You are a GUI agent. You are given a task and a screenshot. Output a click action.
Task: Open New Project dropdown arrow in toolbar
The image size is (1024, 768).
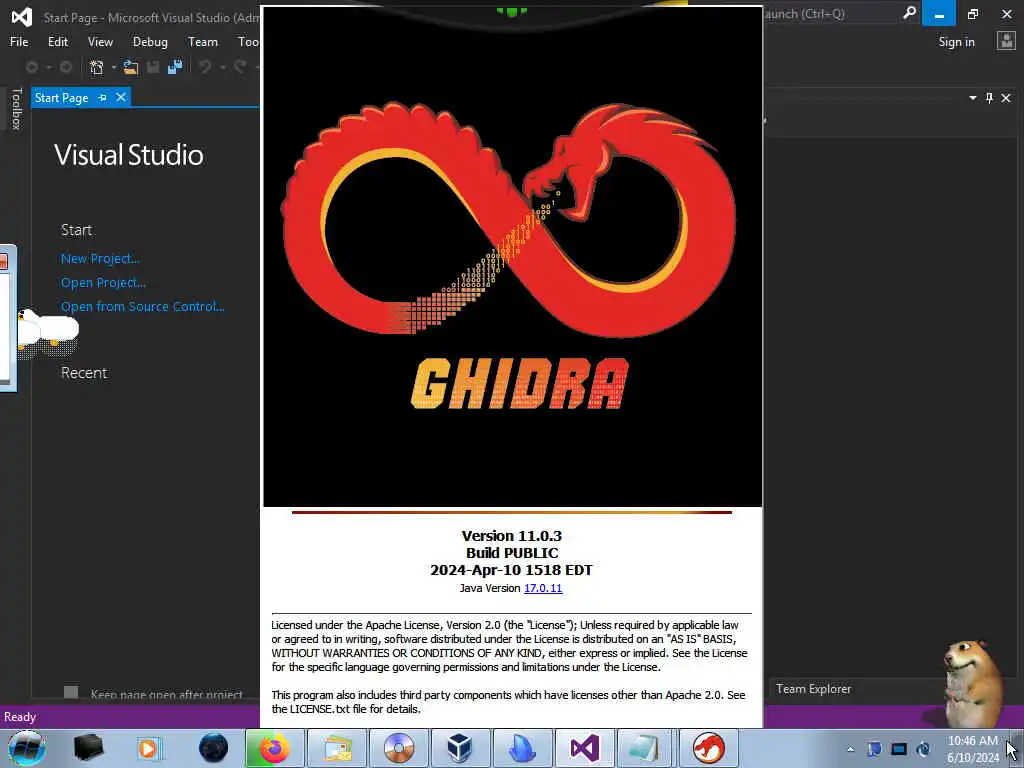[x=114, y=67]
